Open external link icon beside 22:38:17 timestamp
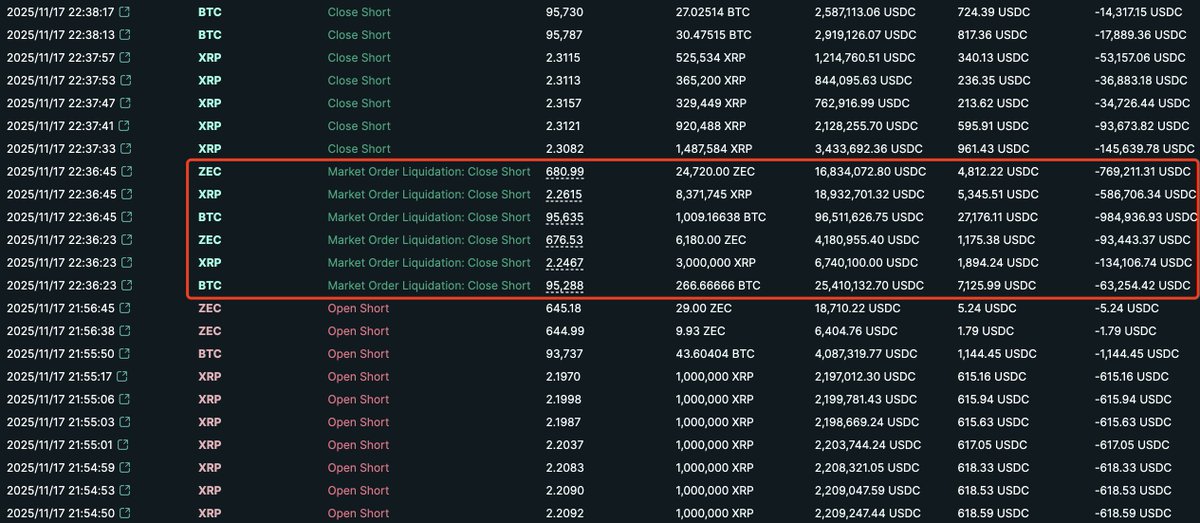 124,12
